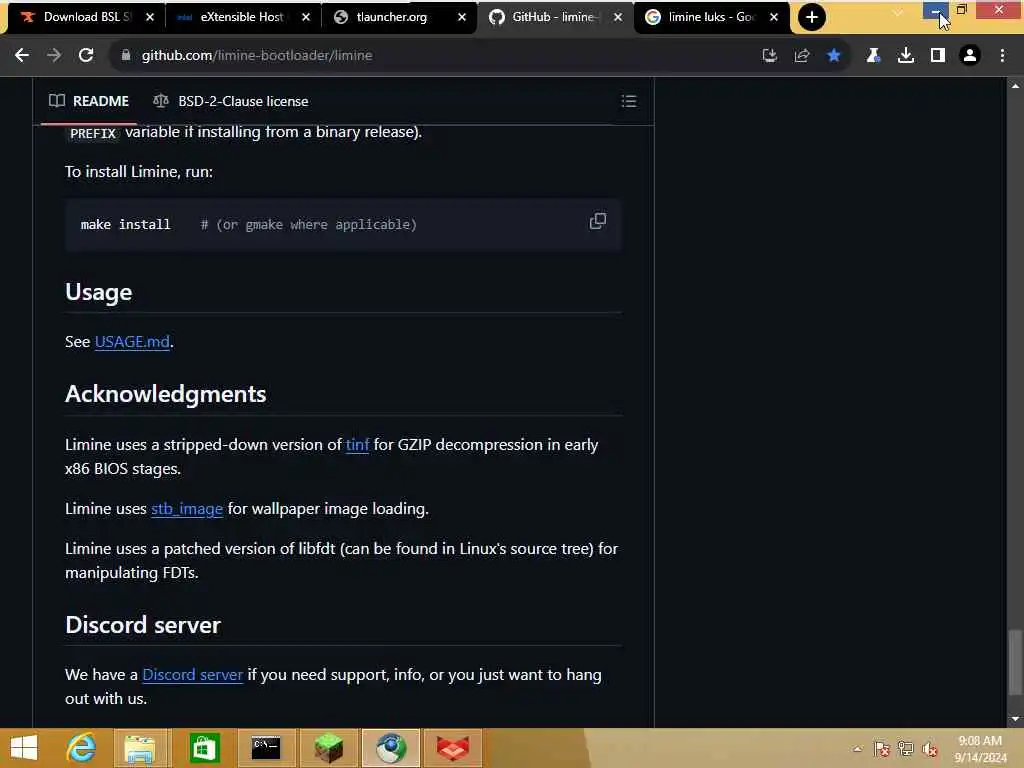This screenshot has height=768, width=1024.
Task: Click the browser icon in taskbar
Action: (x=391, y=748)
